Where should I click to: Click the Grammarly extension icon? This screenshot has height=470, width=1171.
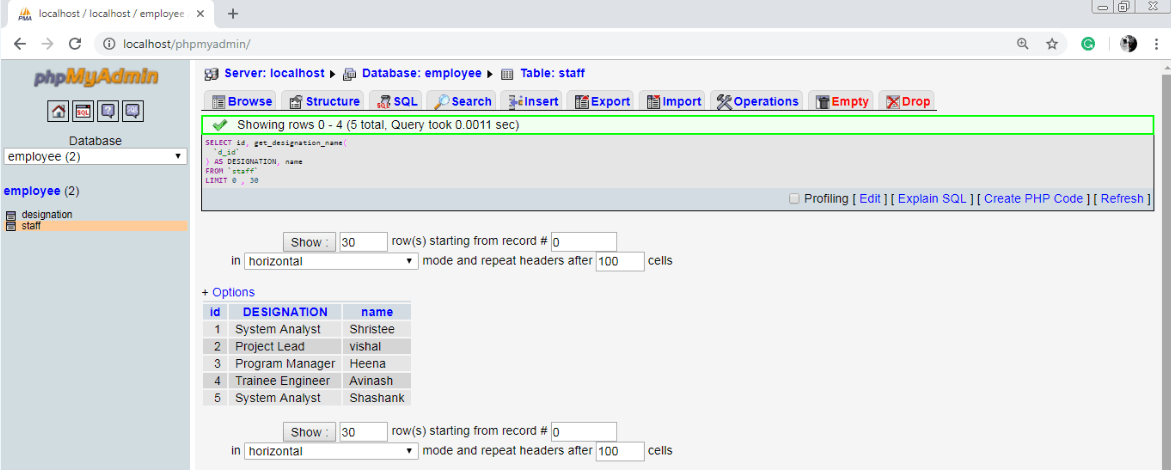pyautogui.click(x=1089, y=44)
